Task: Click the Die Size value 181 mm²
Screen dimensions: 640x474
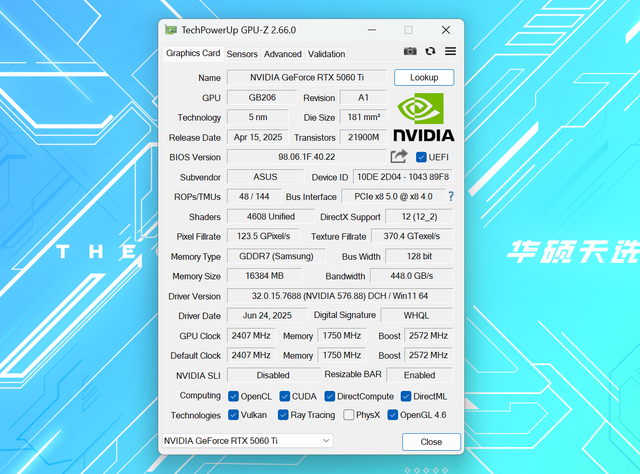Action: click(363, 117)
